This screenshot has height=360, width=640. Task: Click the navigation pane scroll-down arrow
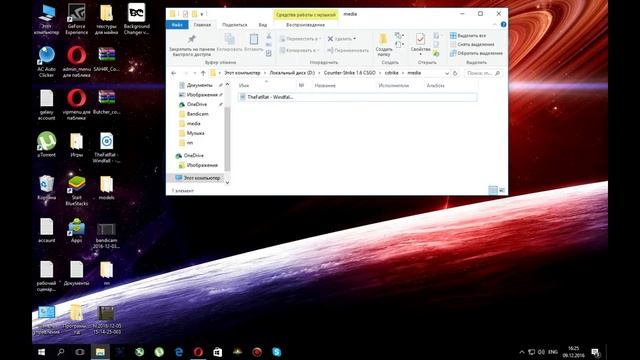pos(227,183)
